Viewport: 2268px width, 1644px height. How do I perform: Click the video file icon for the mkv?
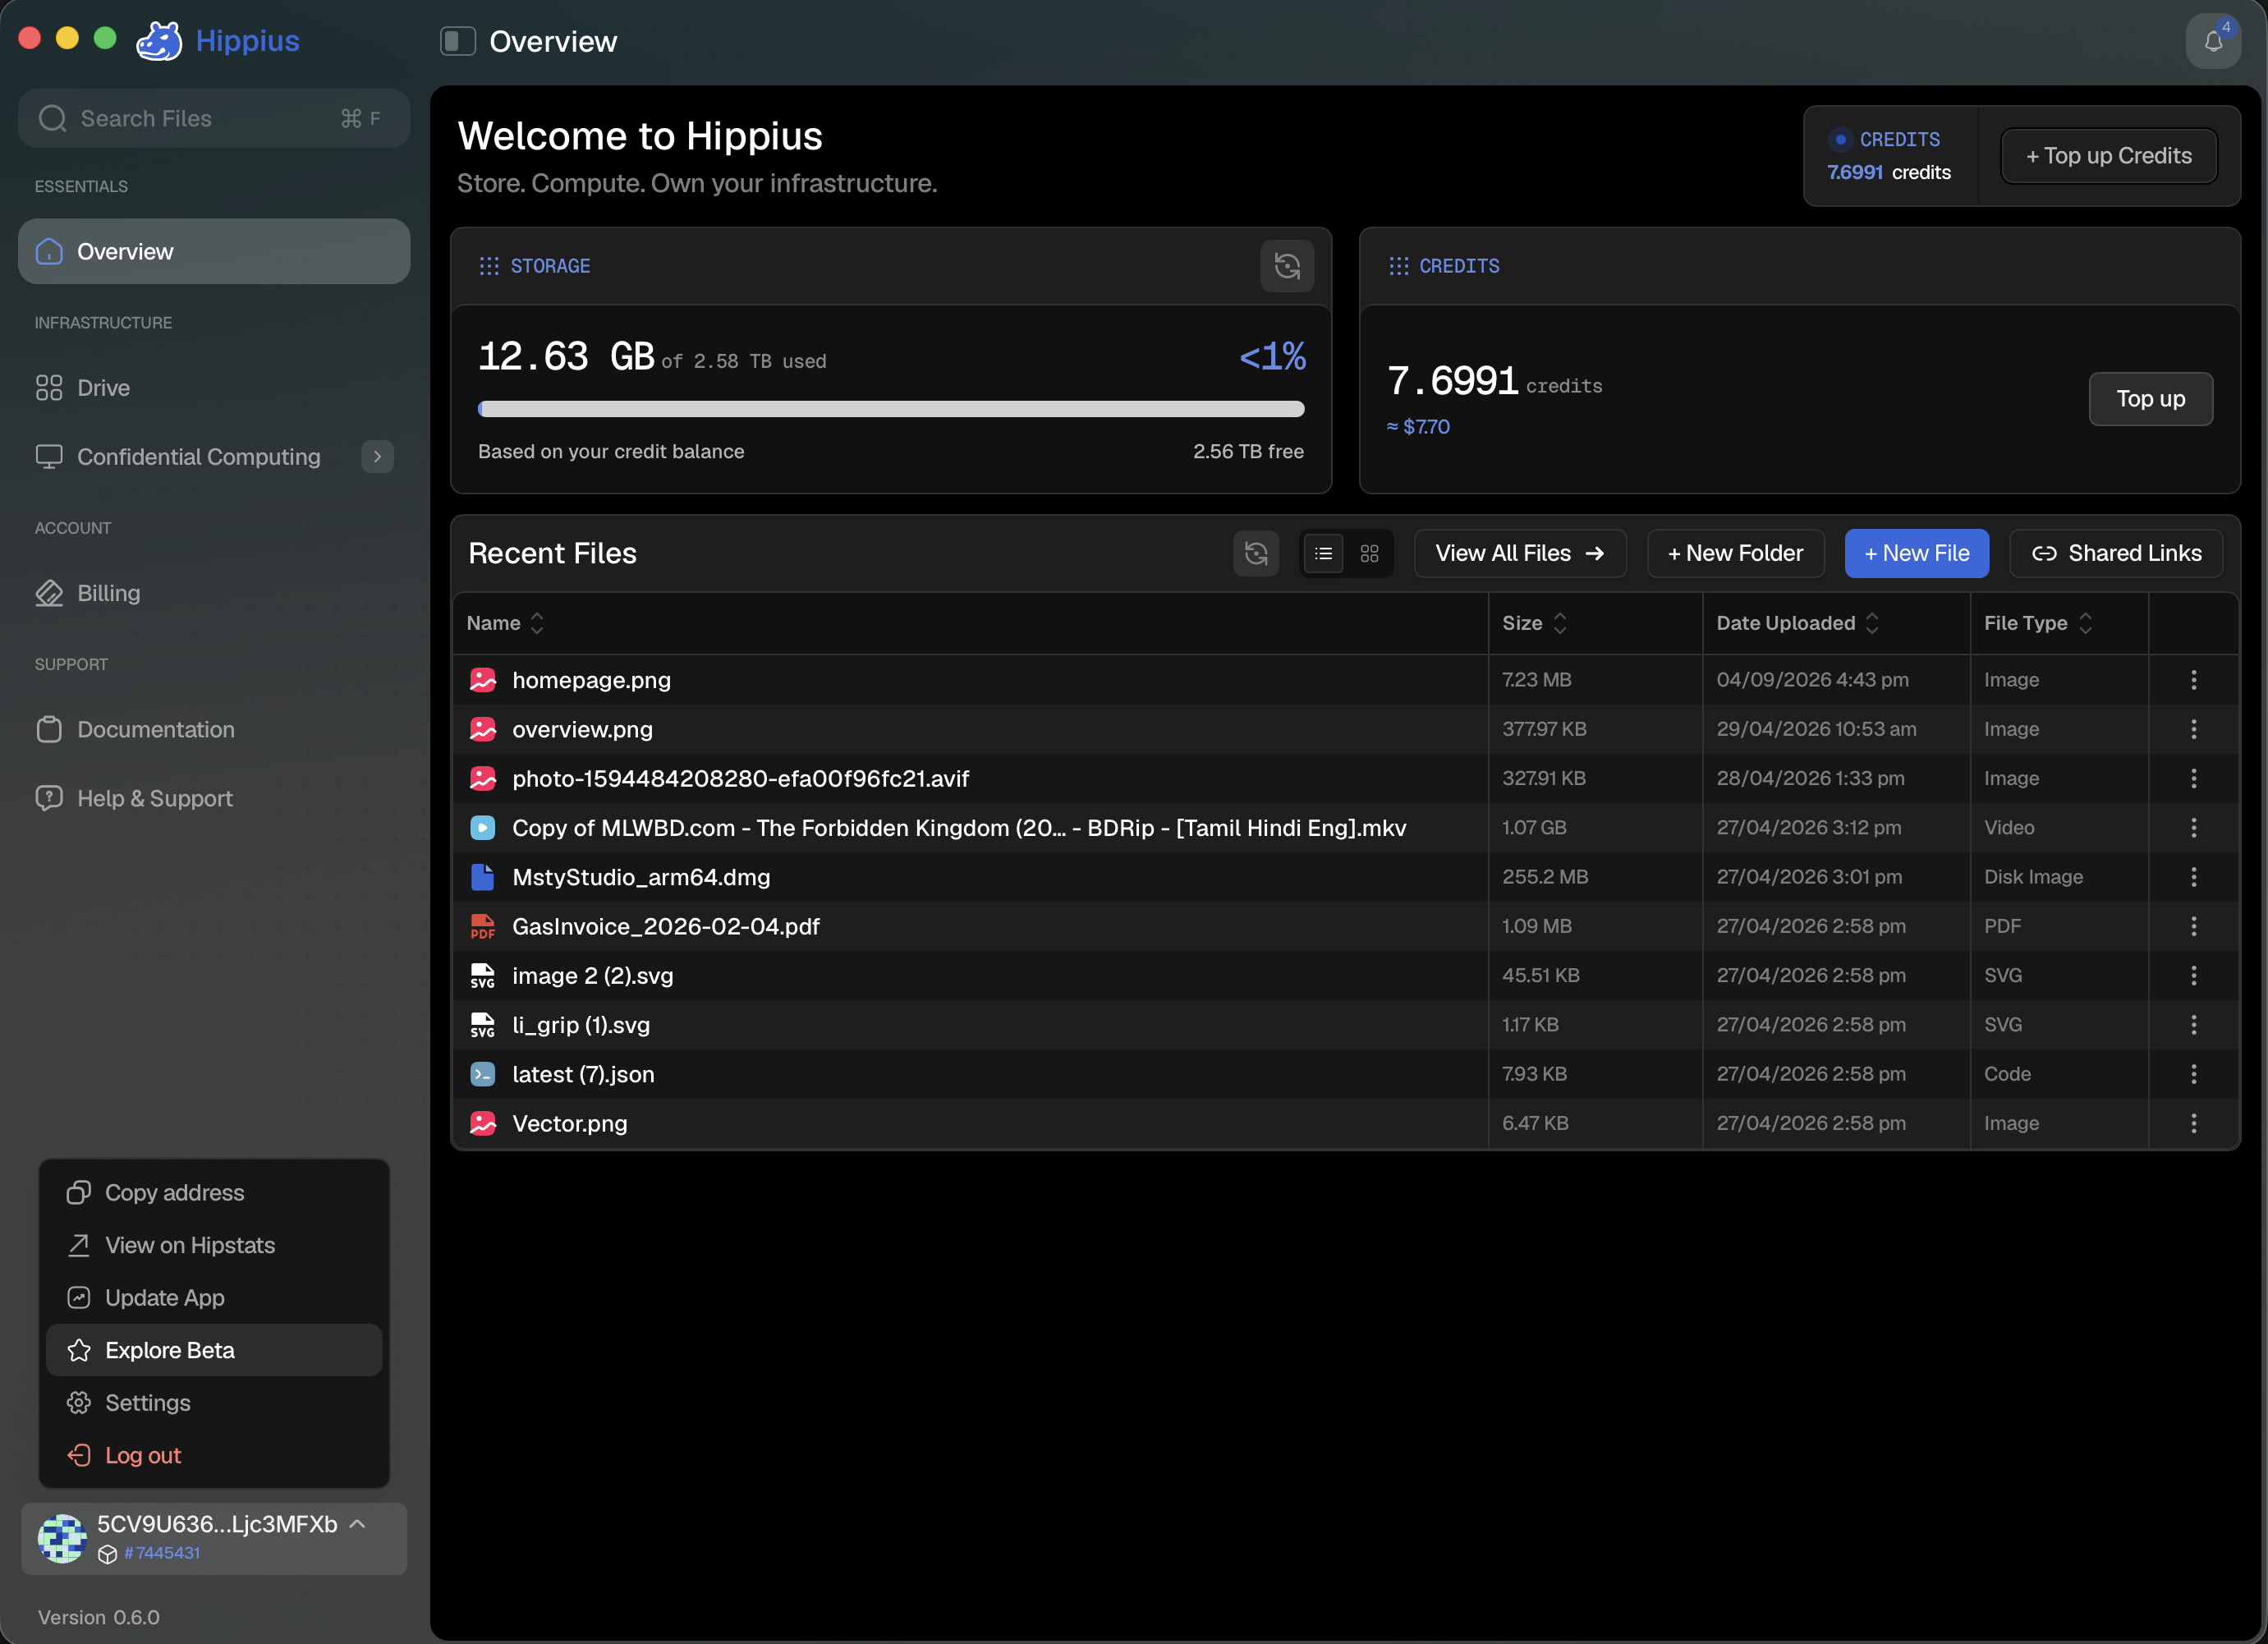coord(483,828)
